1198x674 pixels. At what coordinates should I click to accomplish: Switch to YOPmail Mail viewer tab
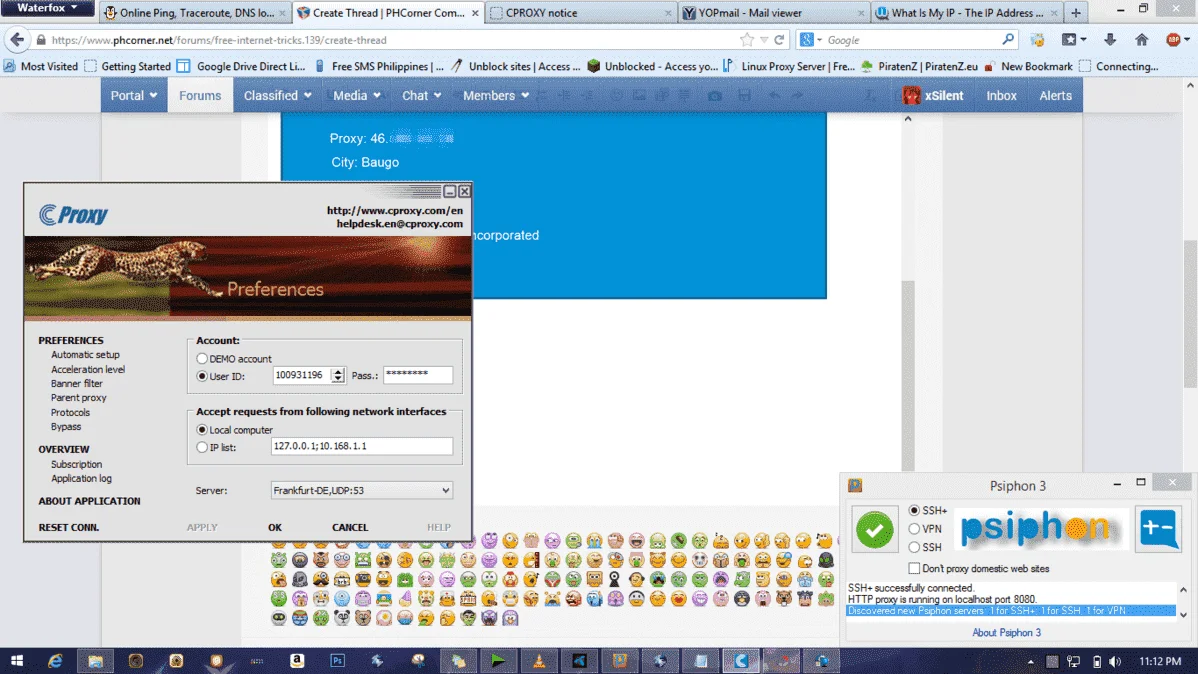pyautogui.click(x=774, y=13)
